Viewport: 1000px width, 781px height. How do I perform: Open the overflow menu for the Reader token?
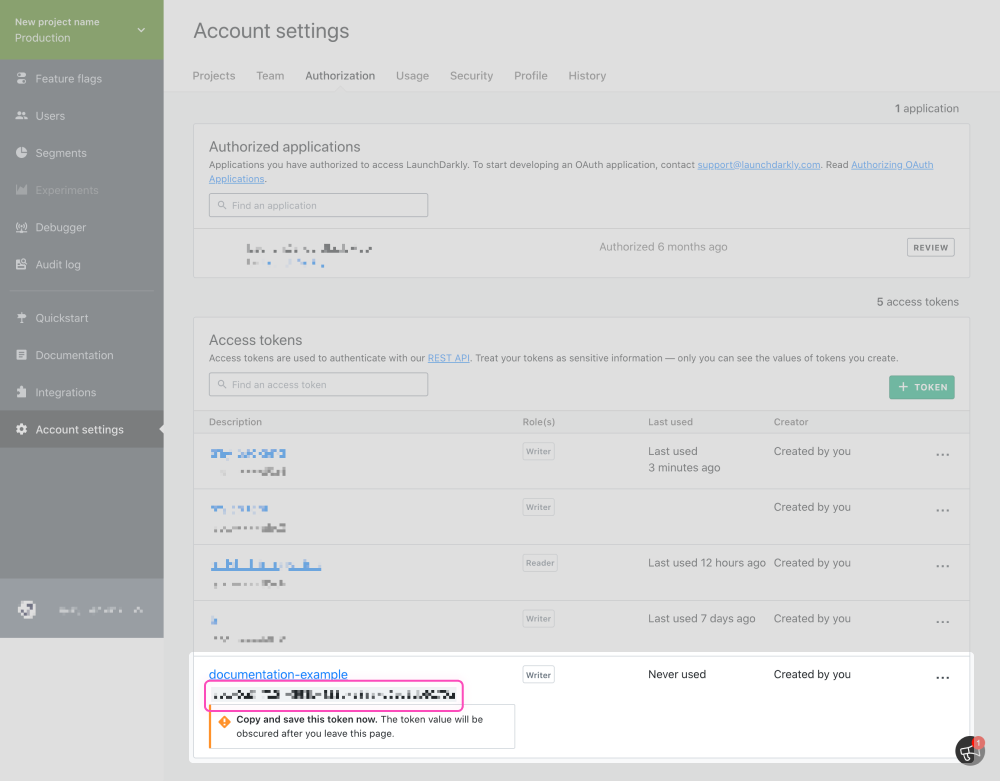point(942,565)
